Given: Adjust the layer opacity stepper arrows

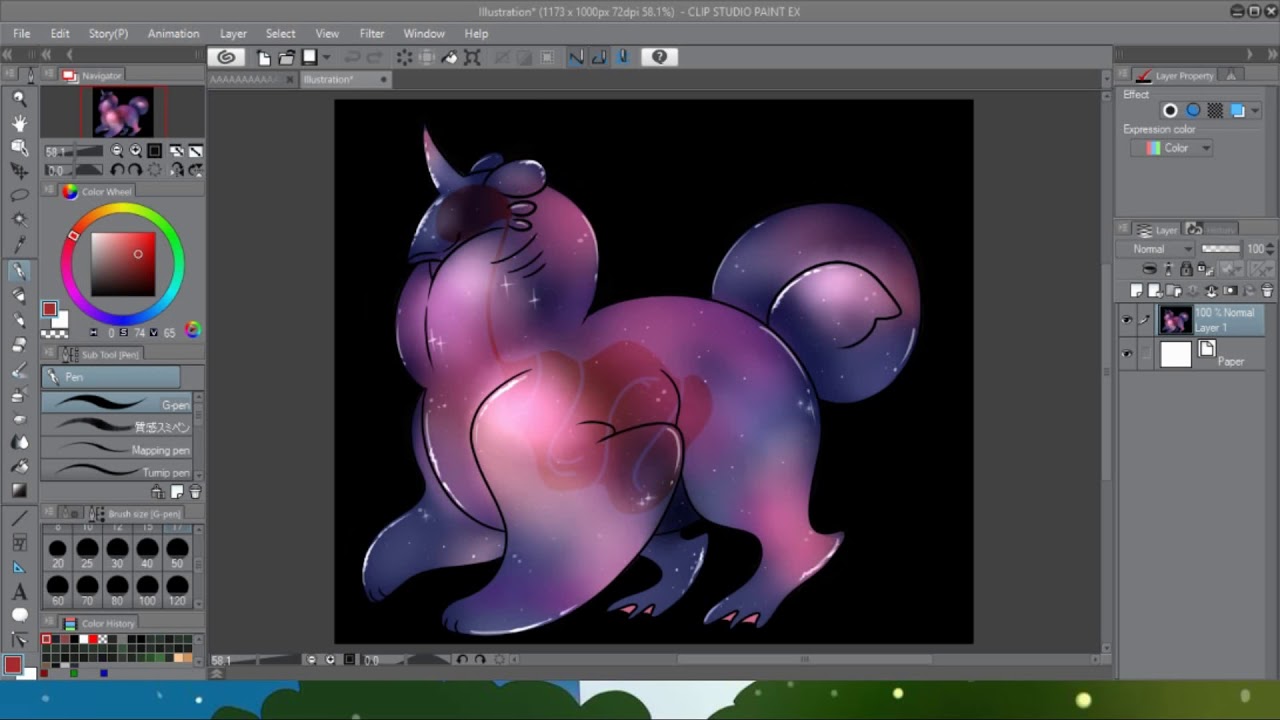Looking at the screenshot, I should (x=1271, y=249).
